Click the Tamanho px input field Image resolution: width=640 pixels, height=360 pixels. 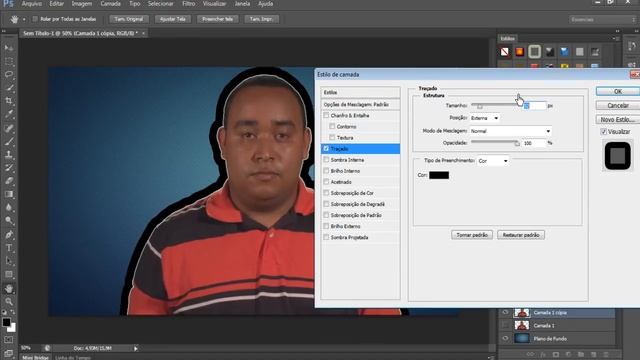(535, 106)
